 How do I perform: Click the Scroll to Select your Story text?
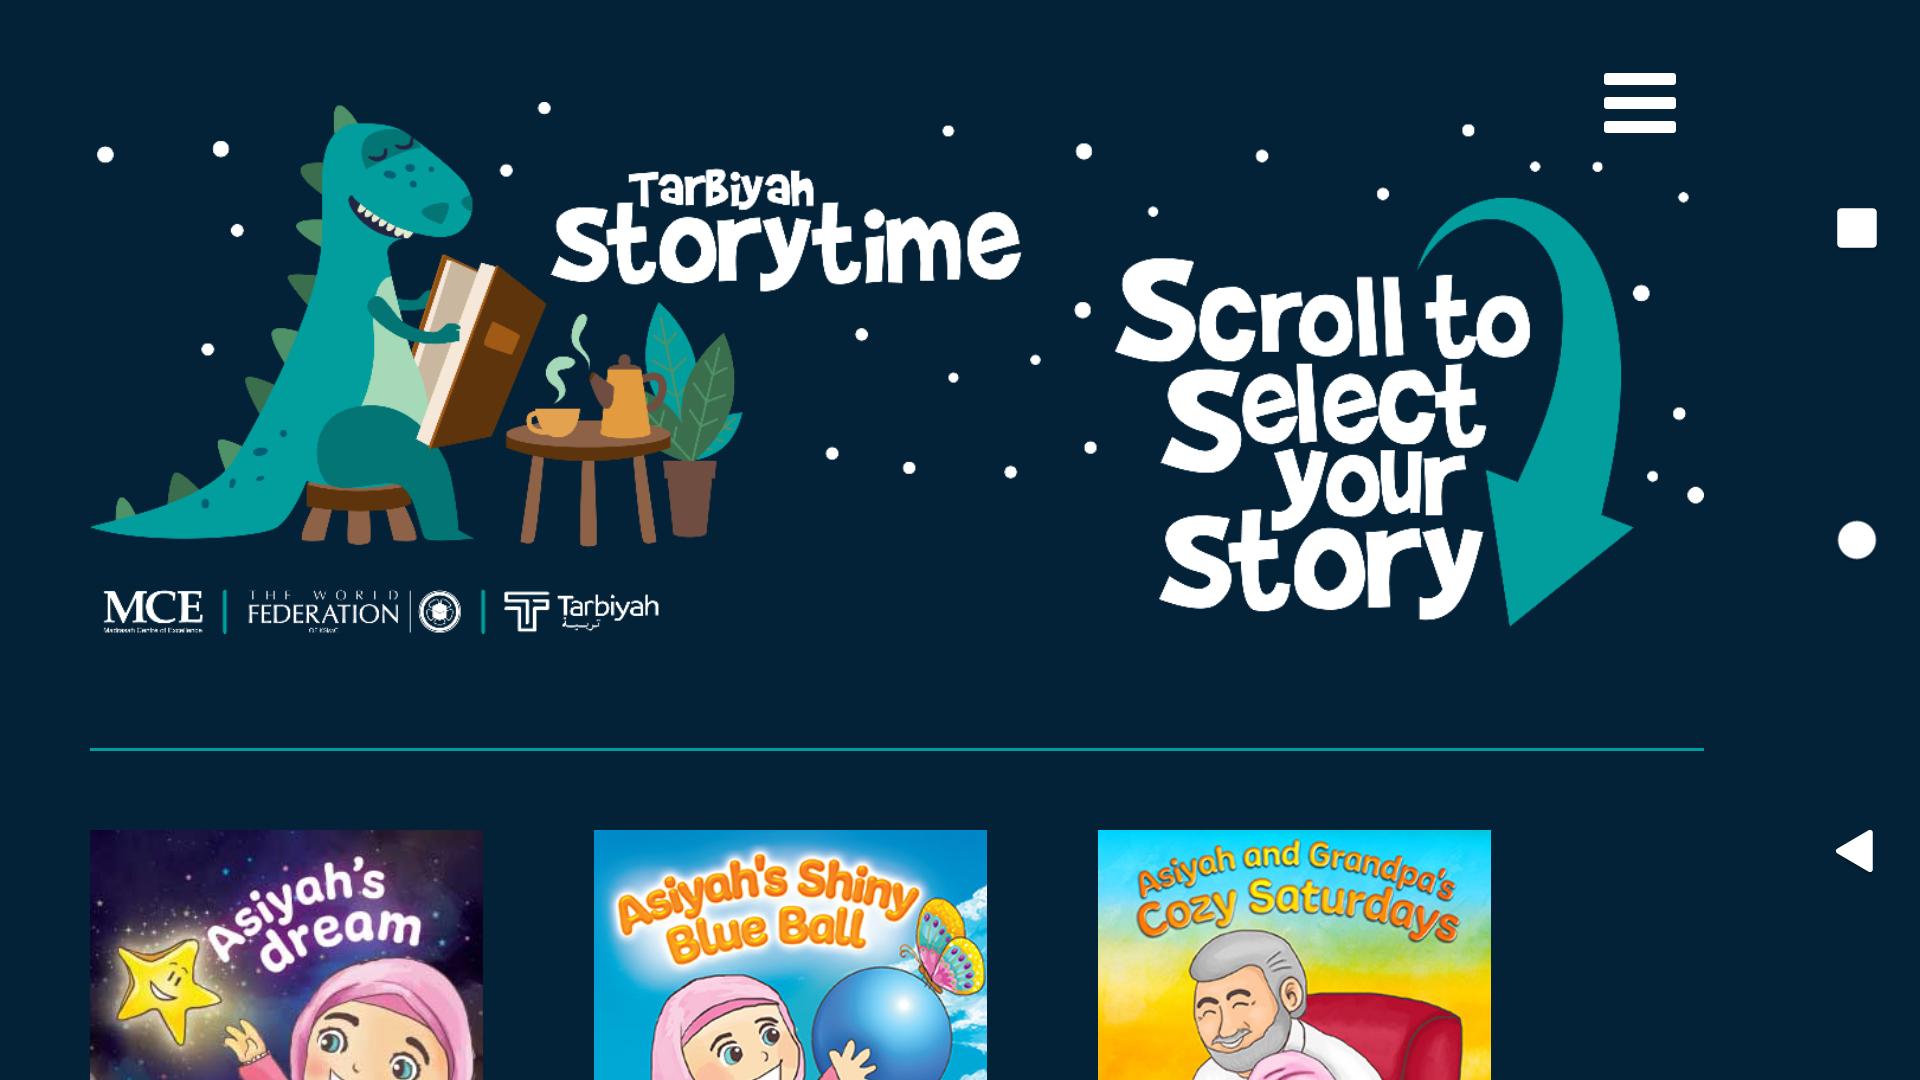point(1322,436)
